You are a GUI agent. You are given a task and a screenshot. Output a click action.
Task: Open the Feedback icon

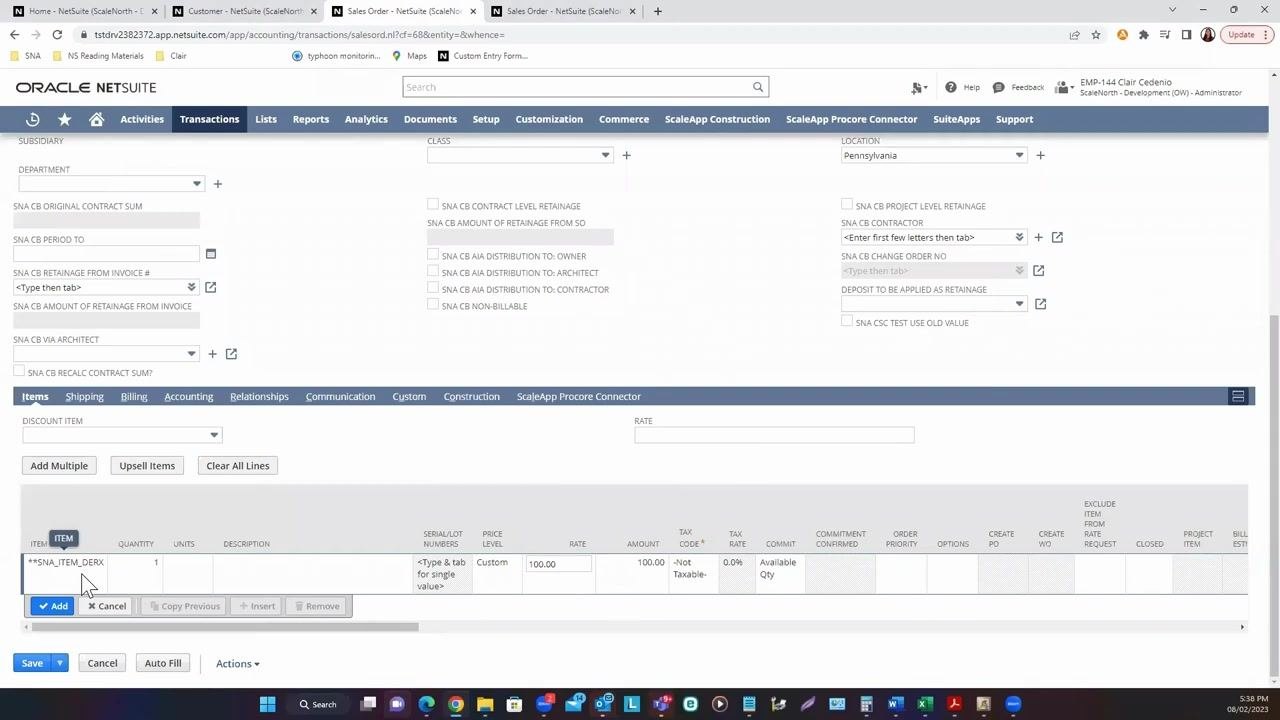tap(998, 87)
